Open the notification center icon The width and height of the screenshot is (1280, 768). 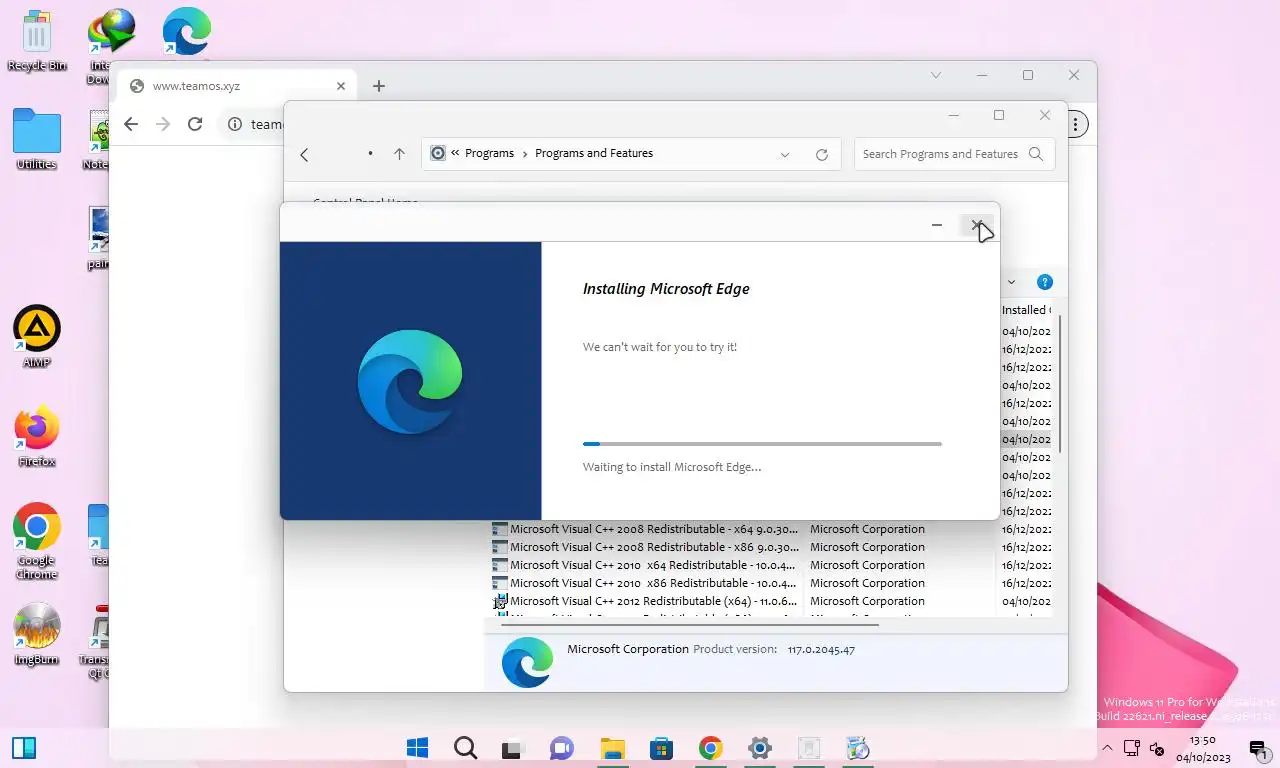tap(1258, 748)
